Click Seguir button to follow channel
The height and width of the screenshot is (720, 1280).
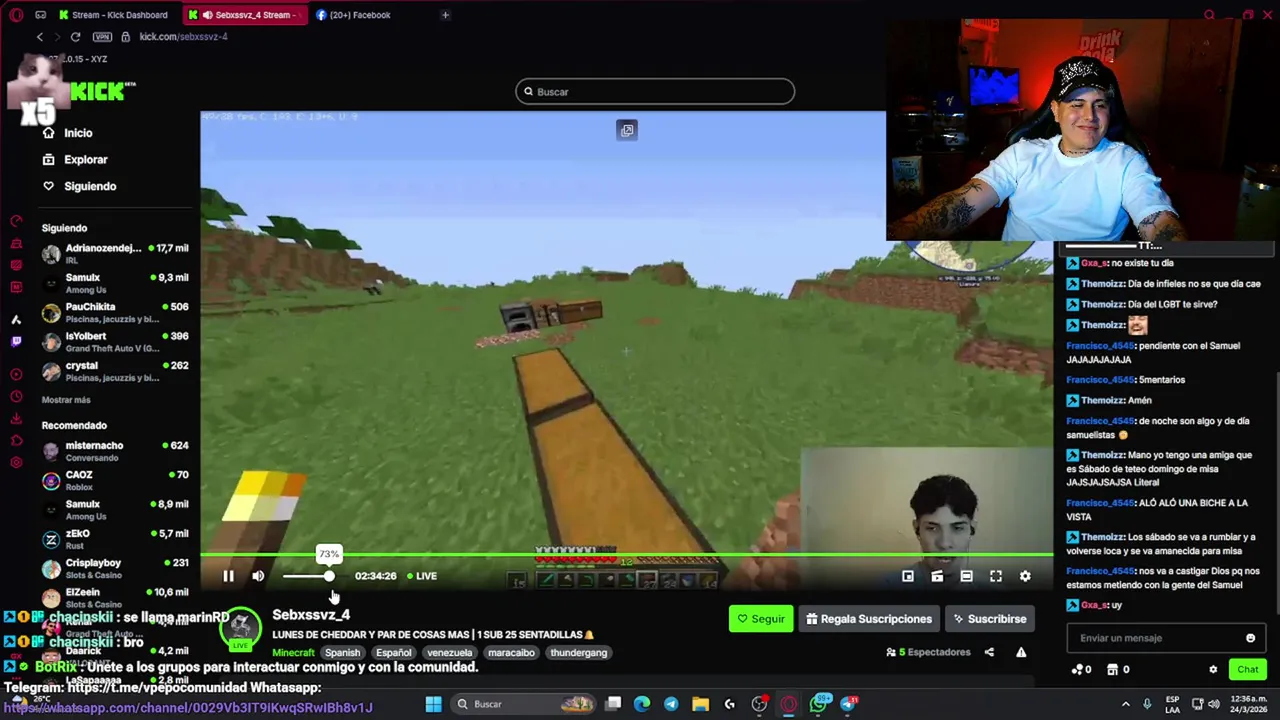pos(761,619)
